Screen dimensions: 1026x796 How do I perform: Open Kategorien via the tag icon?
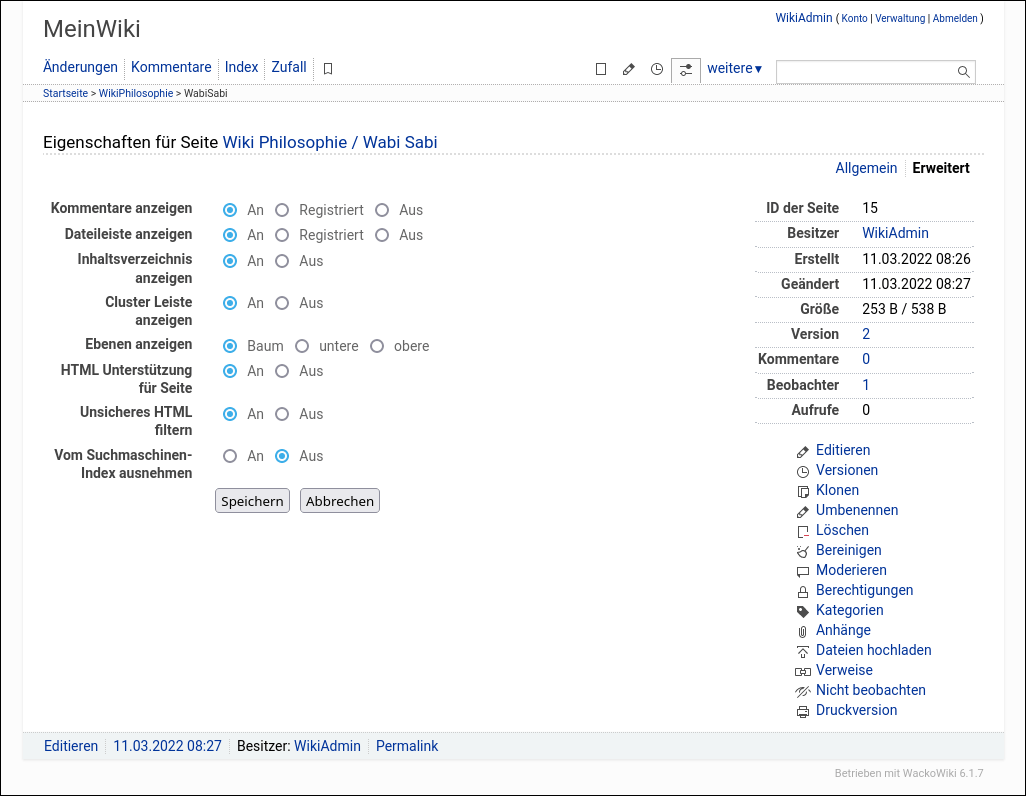[x=802, y=611]
